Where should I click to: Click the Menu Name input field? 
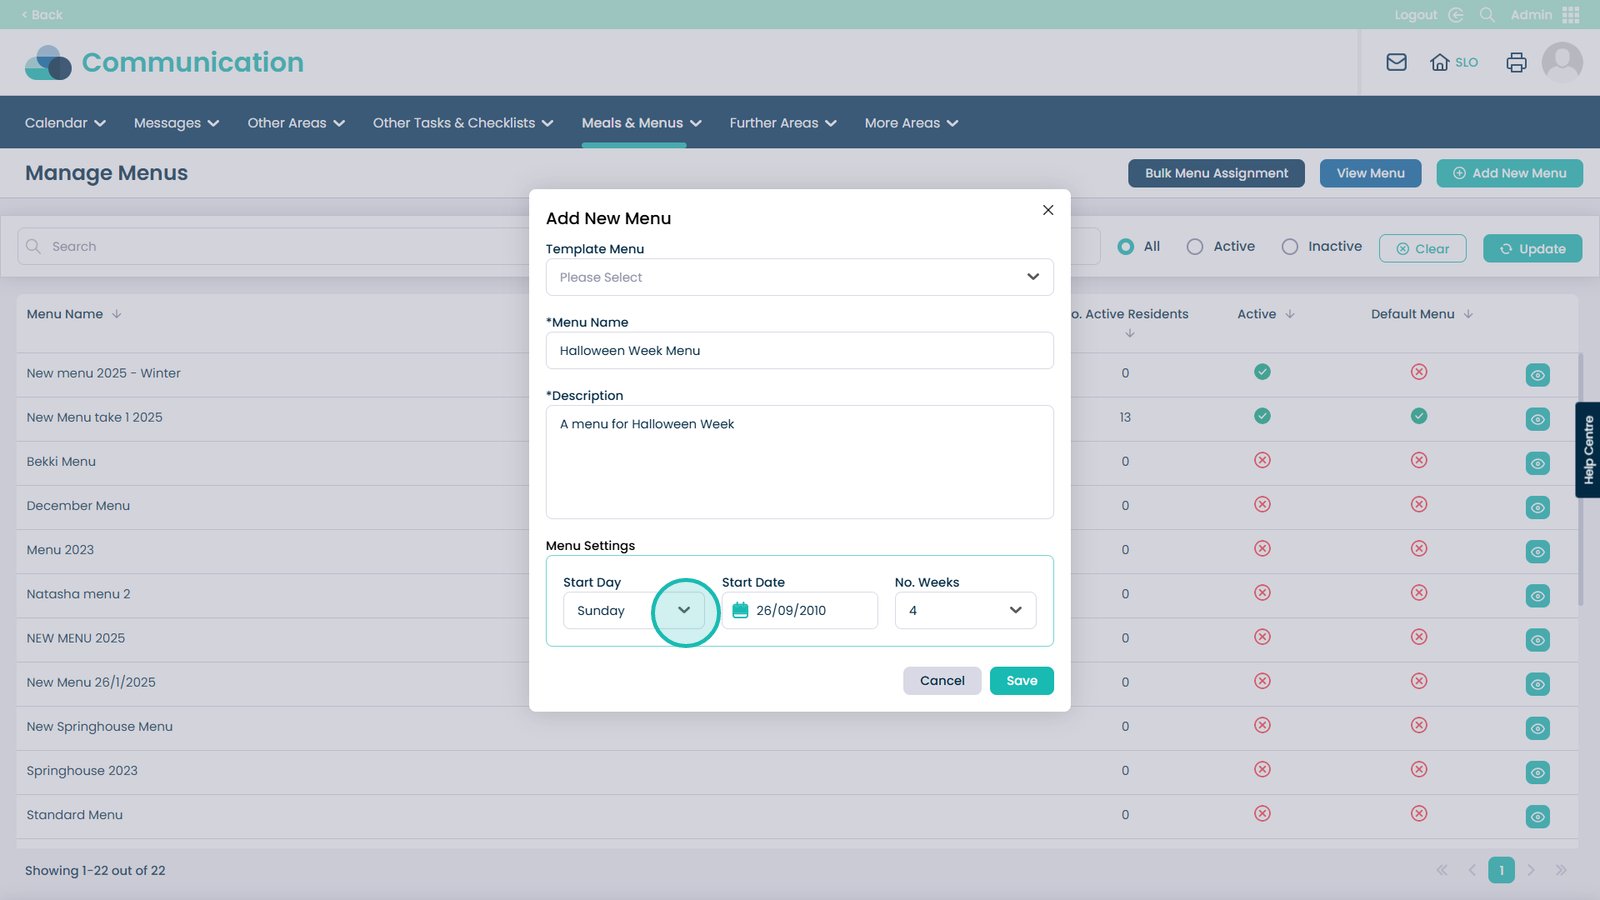(x=799, y=351)
